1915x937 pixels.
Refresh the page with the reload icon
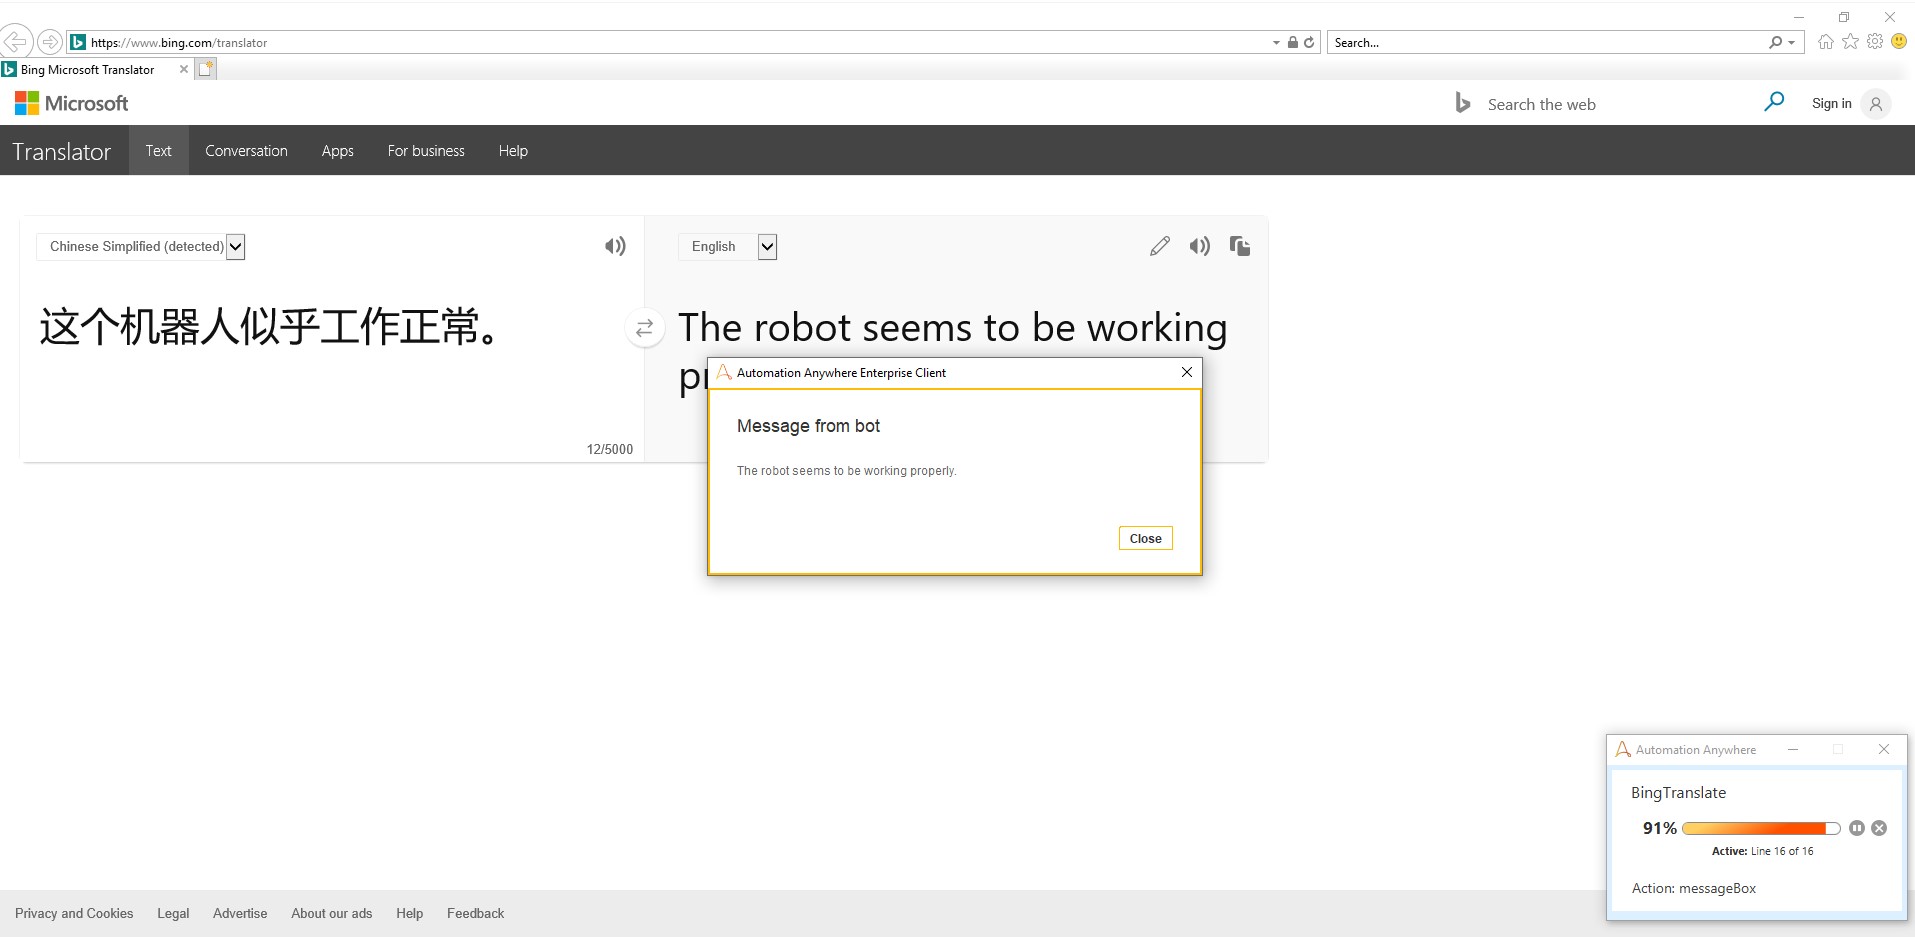point(1308,42)
